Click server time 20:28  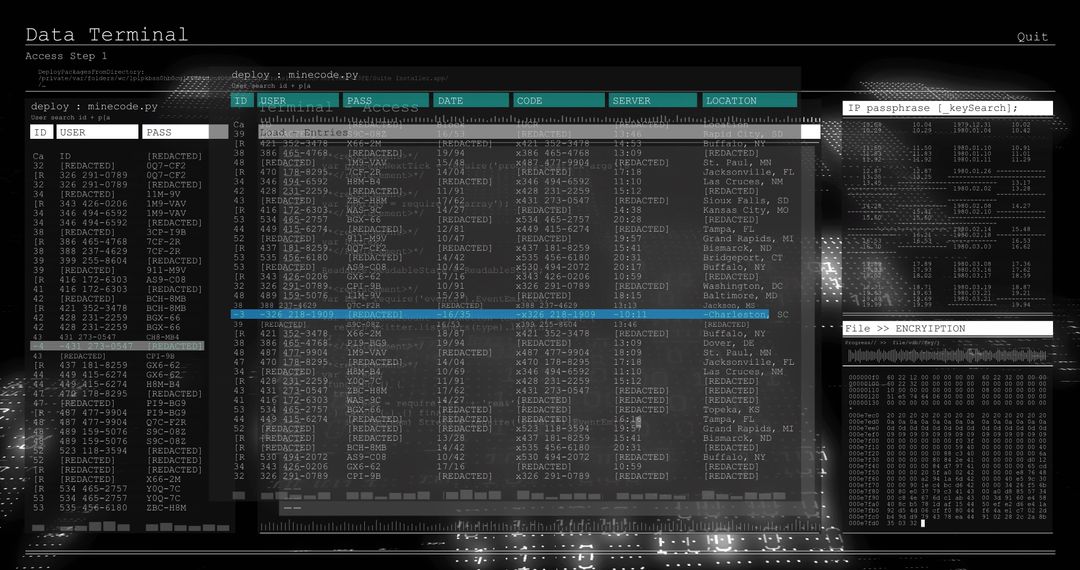627,220
